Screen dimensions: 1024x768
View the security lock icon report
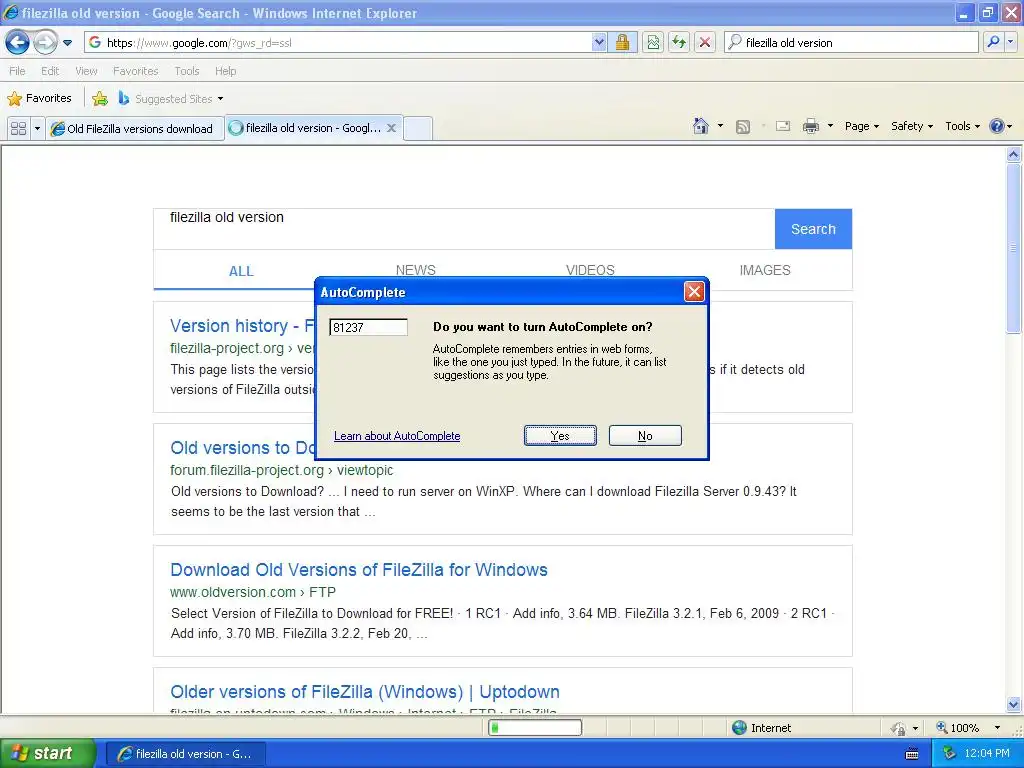click(622, 42)
